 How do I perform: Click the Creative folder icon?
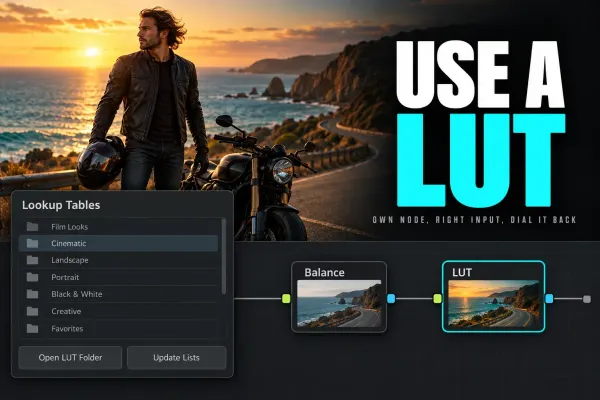pyautogui.click(x=33, y=311)
